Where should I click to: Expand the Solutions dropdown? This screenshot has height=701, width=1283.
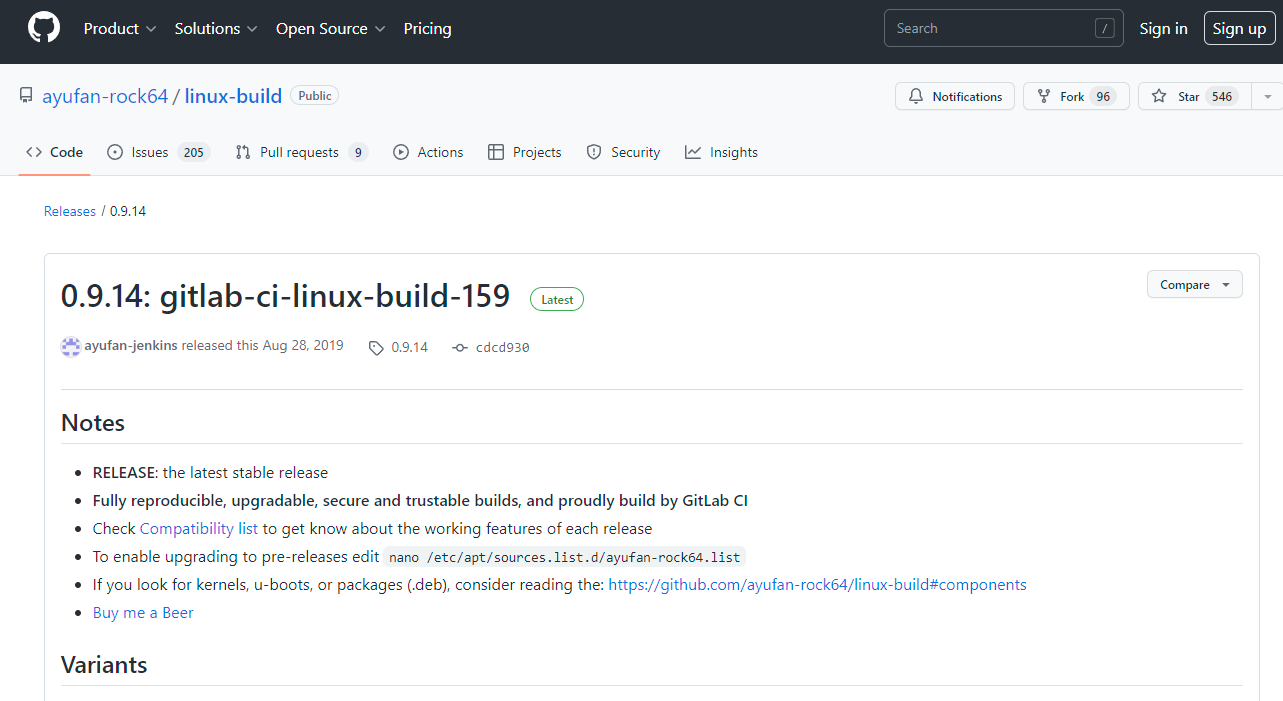pyautogui.click(x=216, y=29)
